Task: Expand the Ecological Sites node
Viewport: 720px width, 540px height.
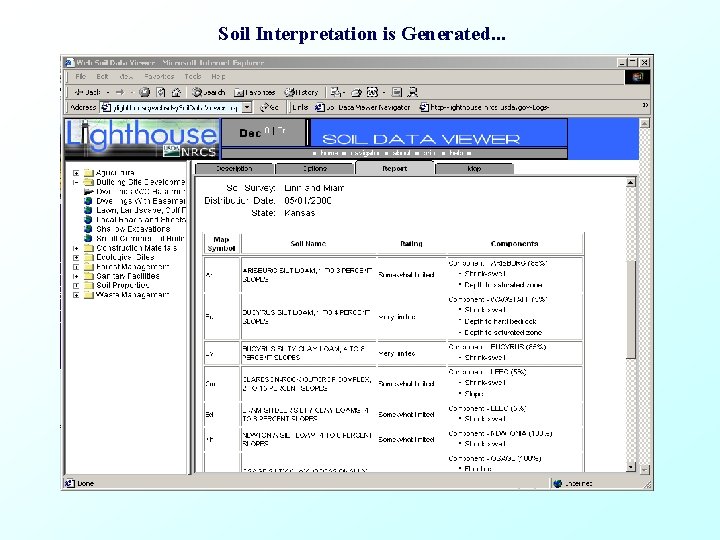Action: (76, 258)
